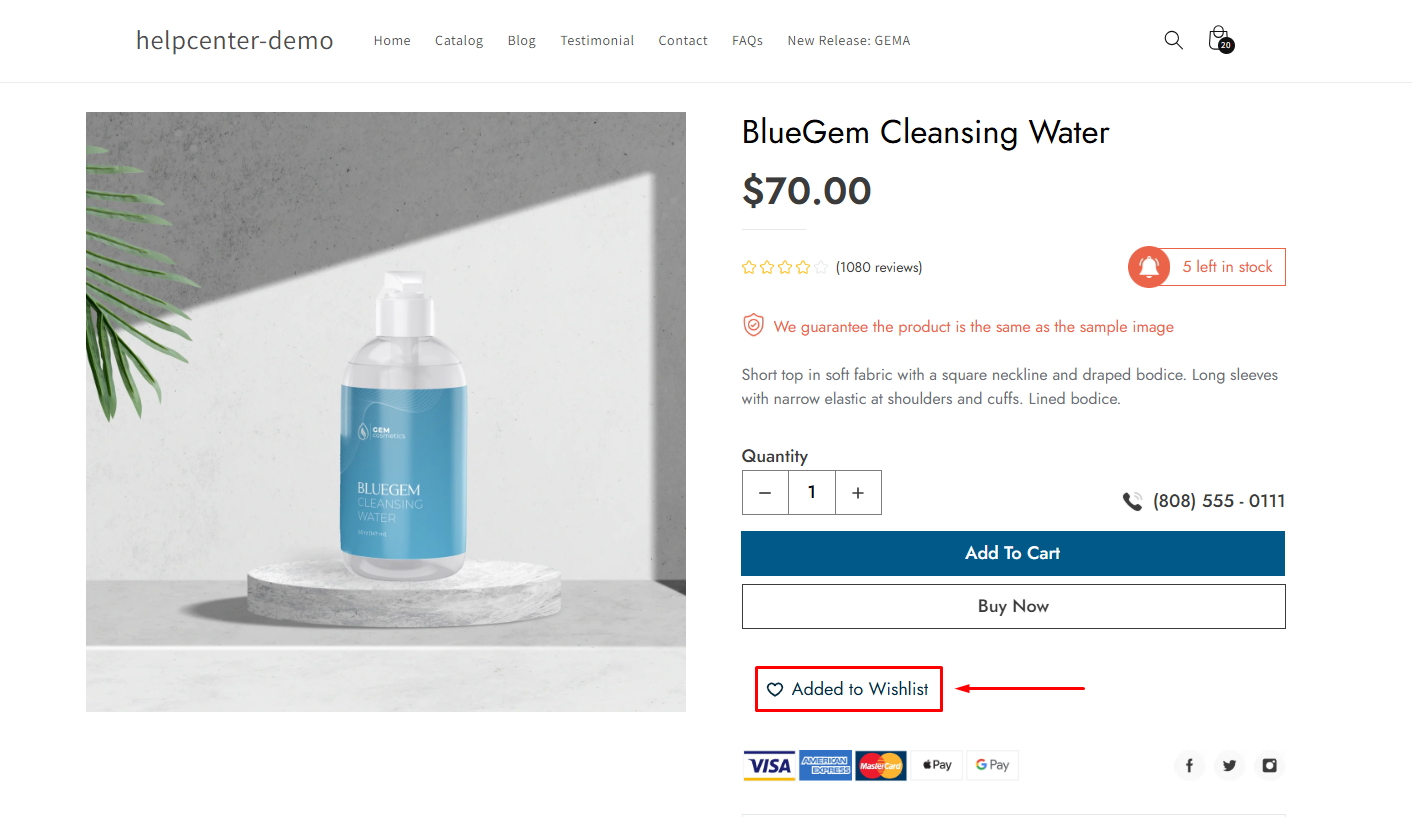Click the Facebook share icon
This screenshot has width=1412, height=817.
pos(1189,766)
